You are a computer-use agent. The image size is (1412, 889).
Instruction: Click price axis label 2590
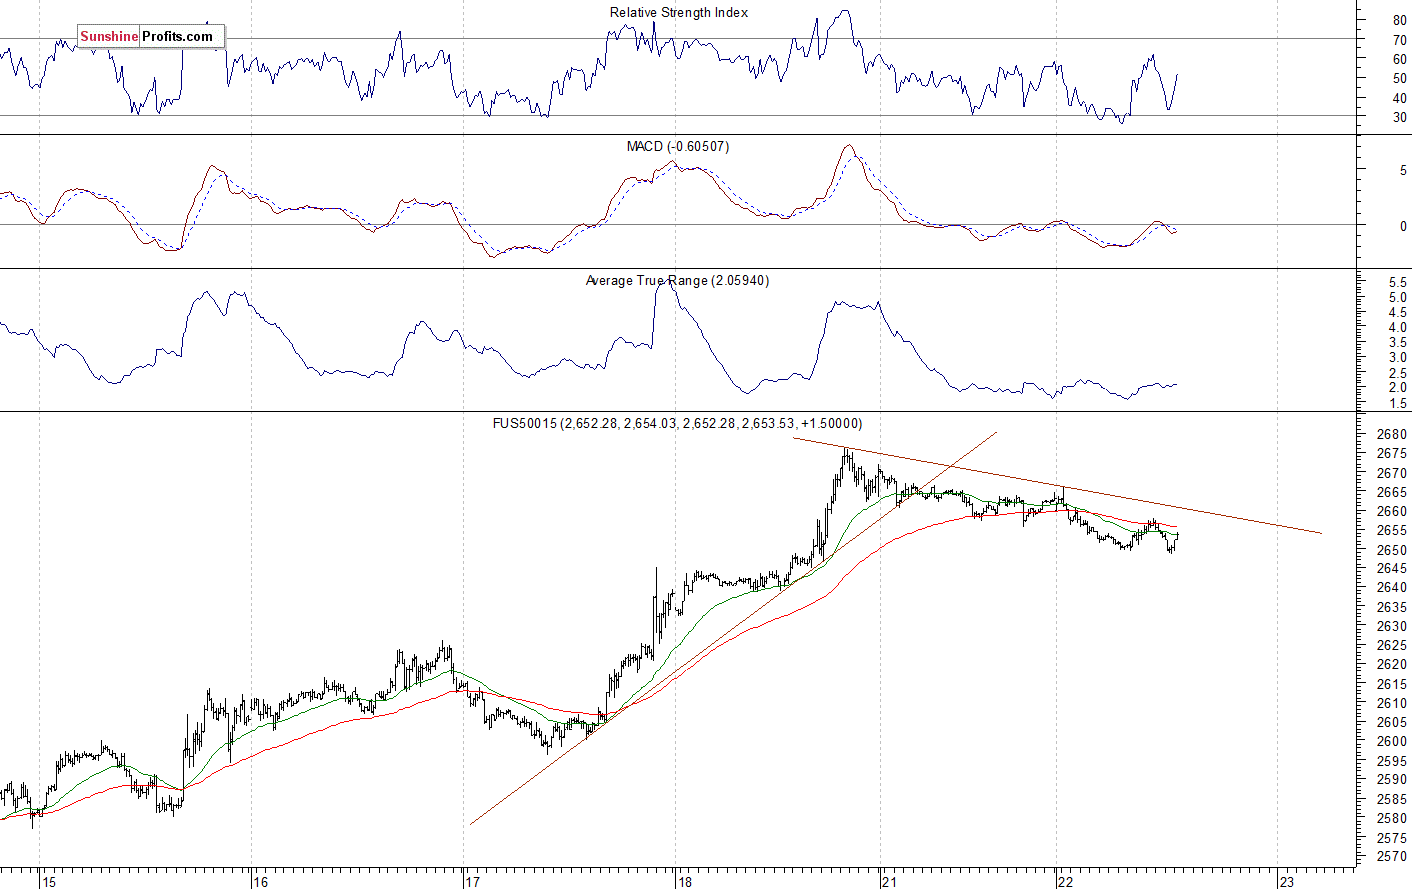pyautogui.click(x=1392, y=780)
